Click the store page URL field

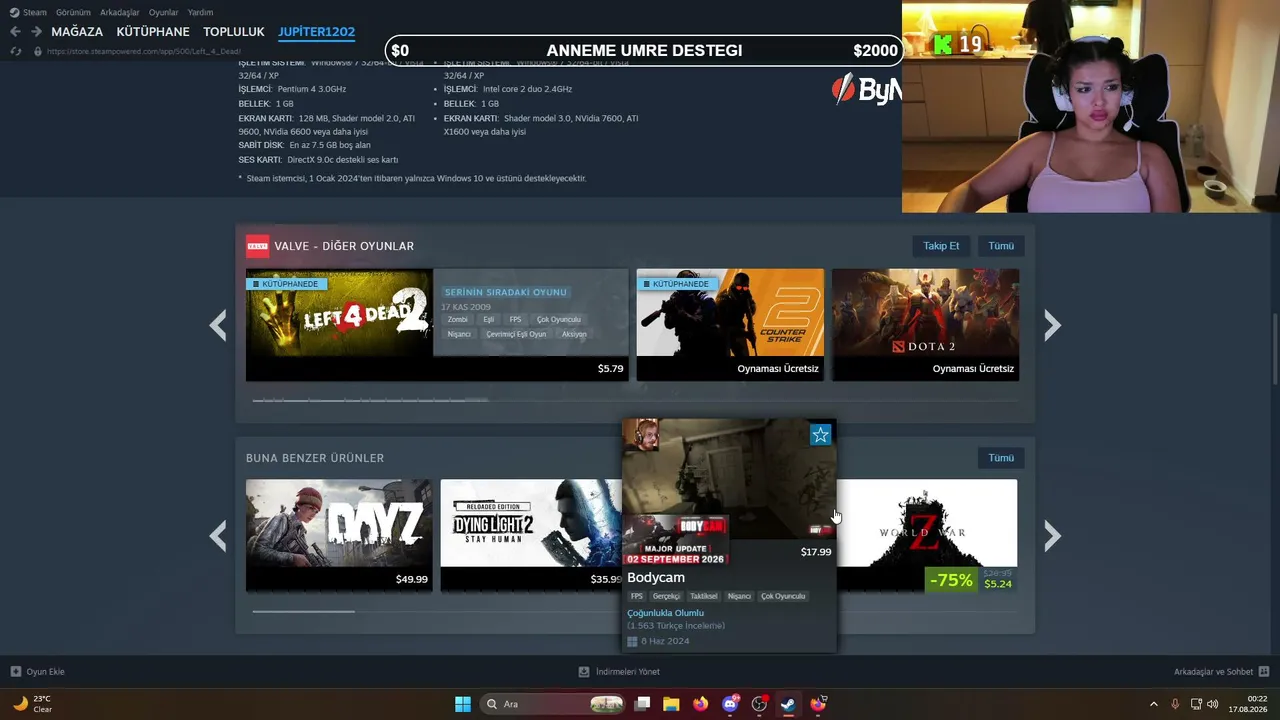pyautogui.click(x=144, y=51)
